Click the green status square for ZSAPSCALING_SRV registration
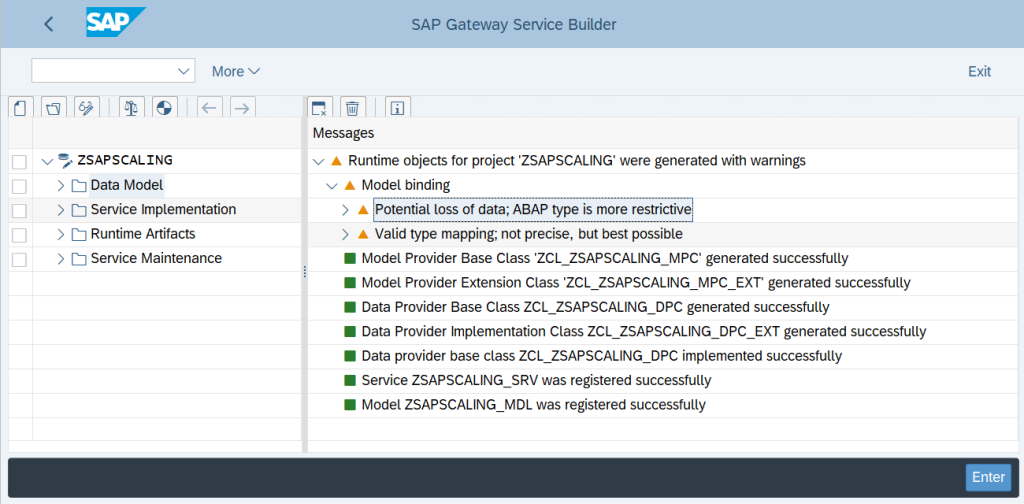The height and width of the screenshot is (504, 1024). click(349, 380)
